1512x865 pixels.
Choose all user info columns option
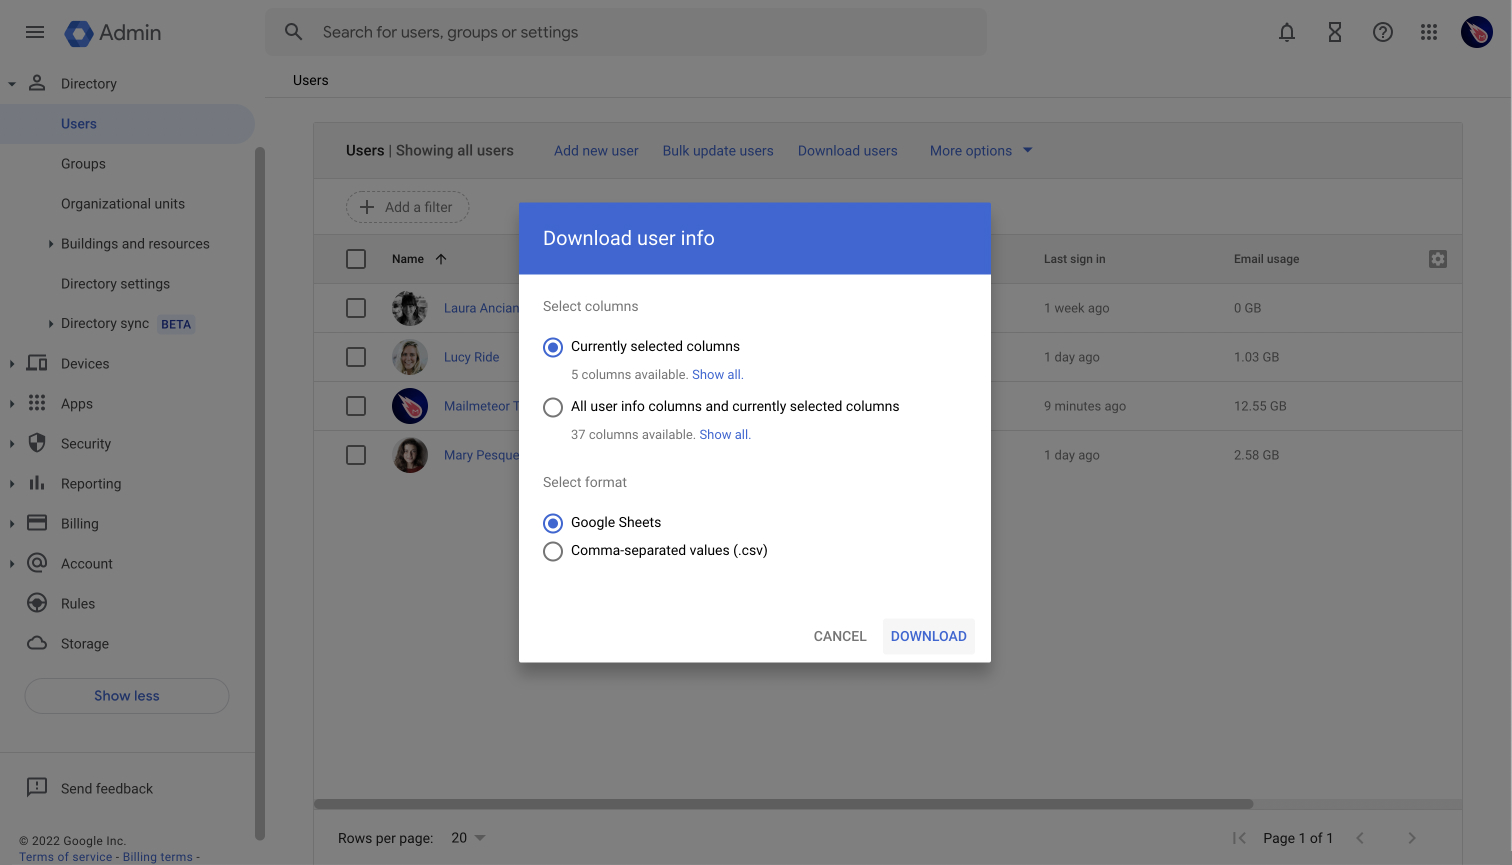[553, 407]
